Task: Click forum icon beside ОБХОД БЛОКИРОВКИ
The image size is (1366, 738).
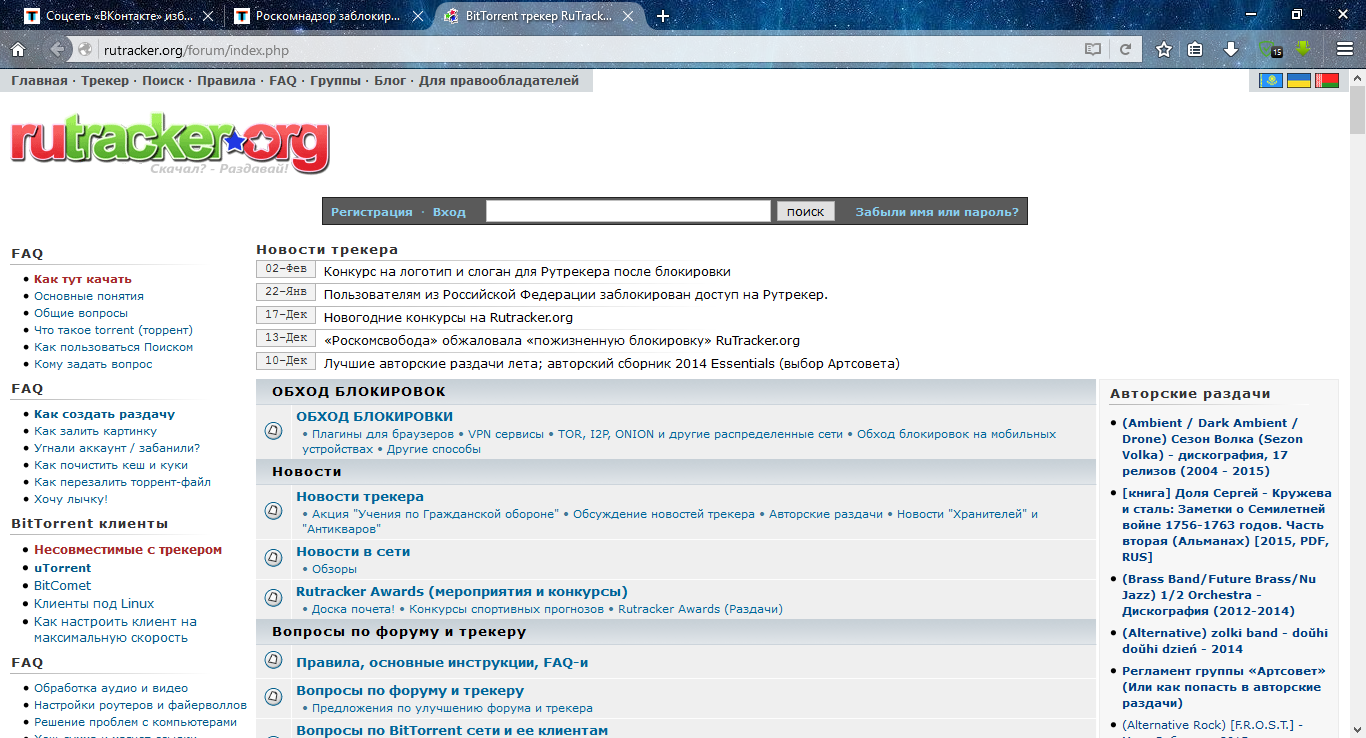Action: click(x=273, y=431)
